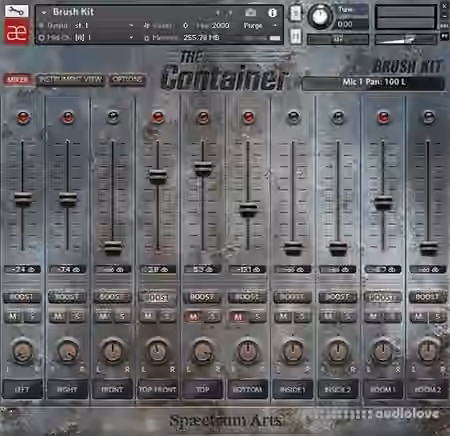This screenshot has width=450, height=436.
Task: Click the ROOM 1 channel pan knob
Action: tap(383, 351)
